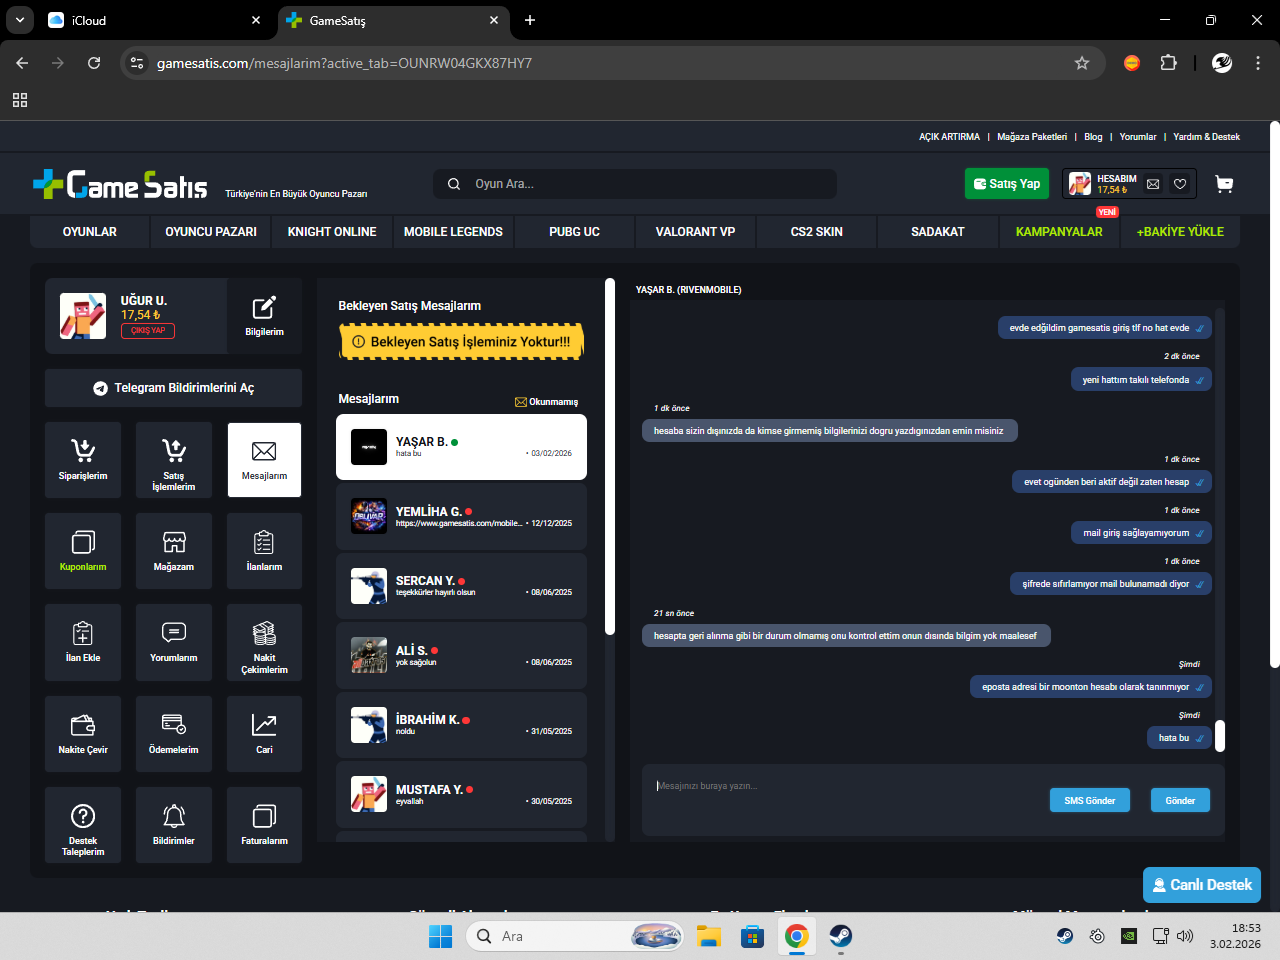This screenshot has height=960, width=1280.
Task: Open conversation with İBRAHİM K.
Action: [461, 725]
